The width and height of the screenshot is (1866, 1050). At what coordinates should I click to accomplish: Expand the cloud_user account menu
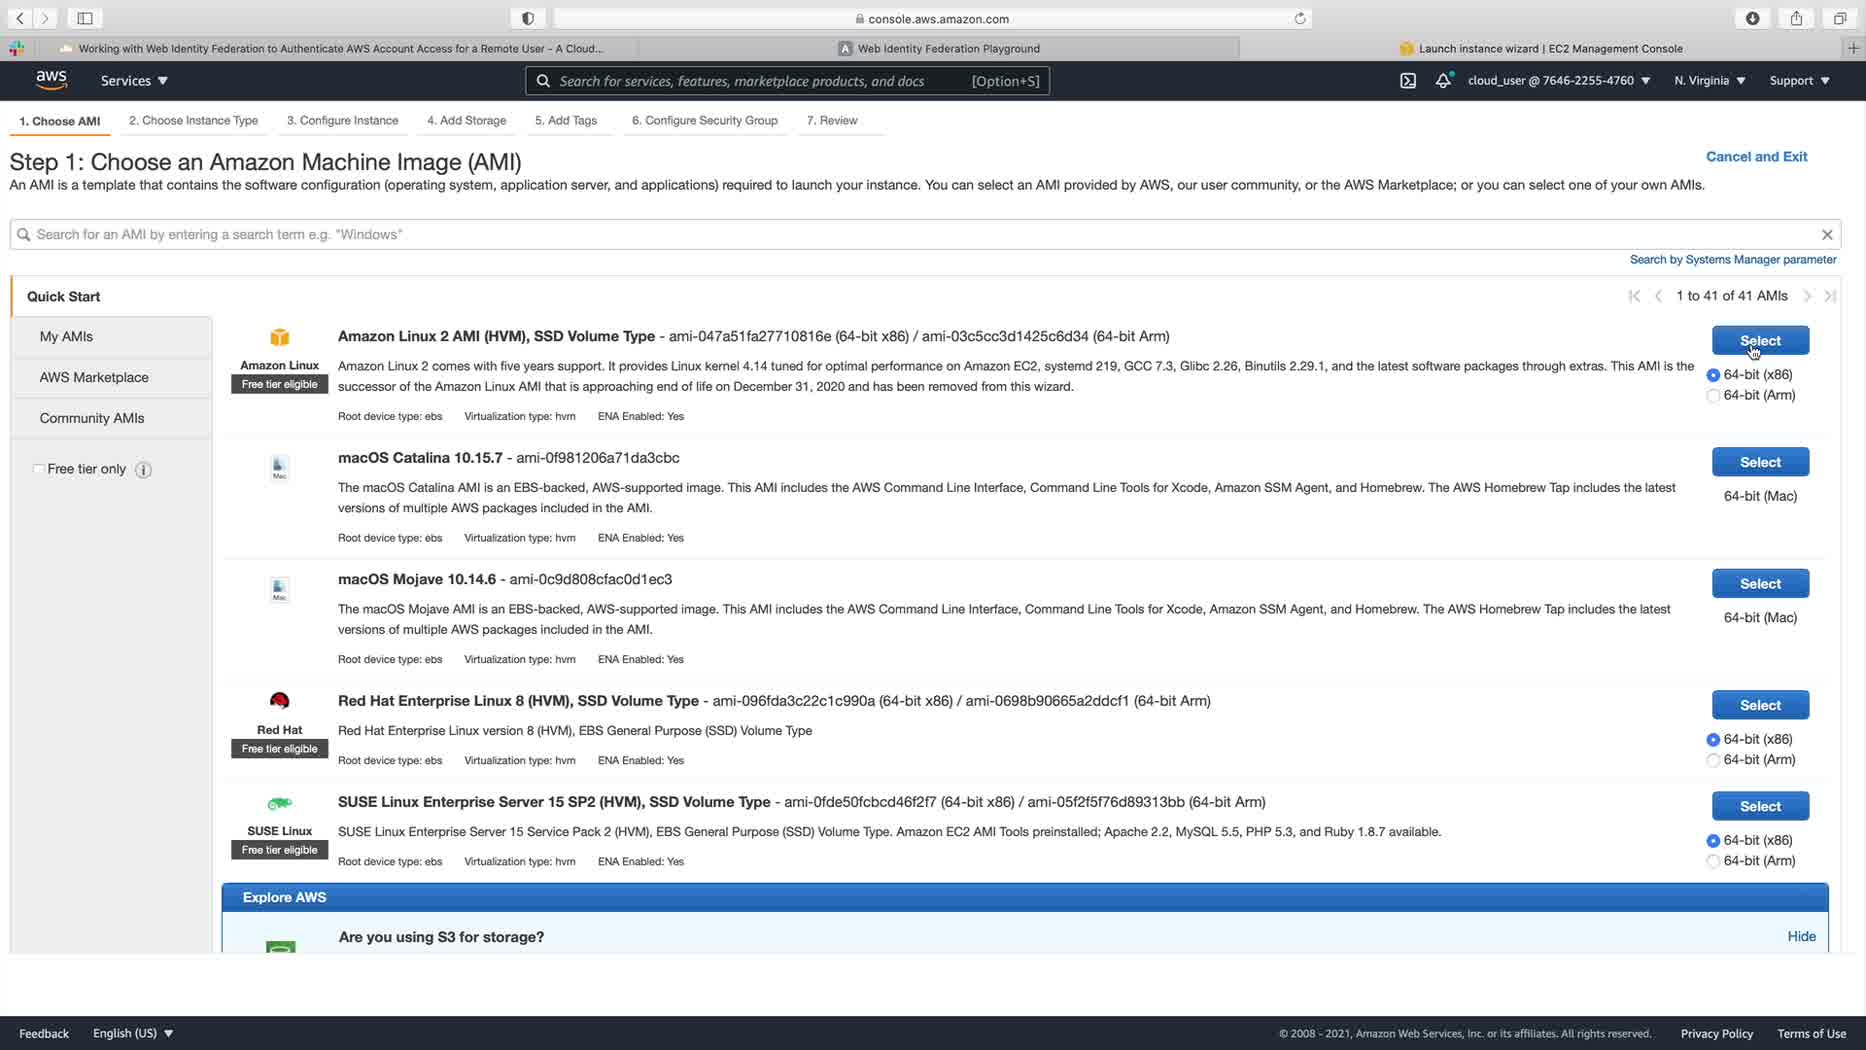point(1558,81)
